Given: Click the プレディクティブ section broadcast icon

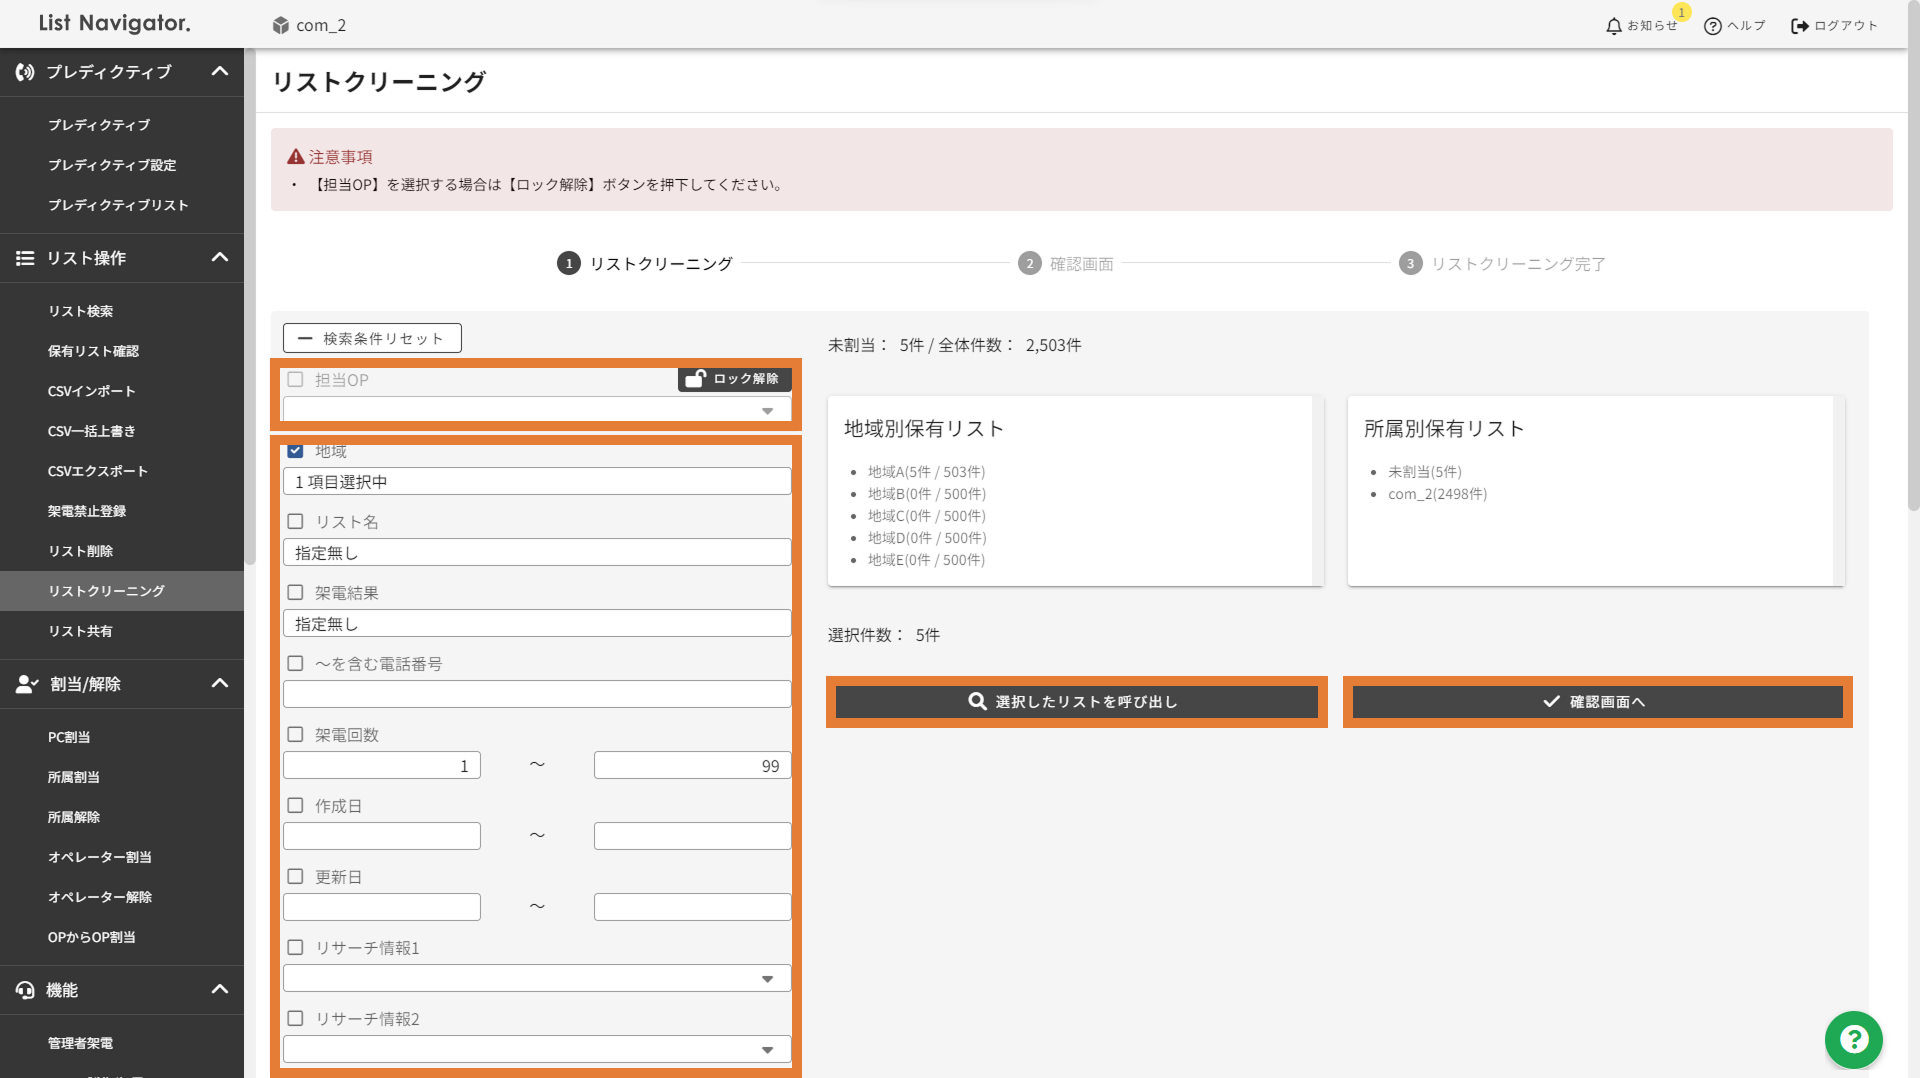Looking at the screenshot, I should click(x=25, y=72).
